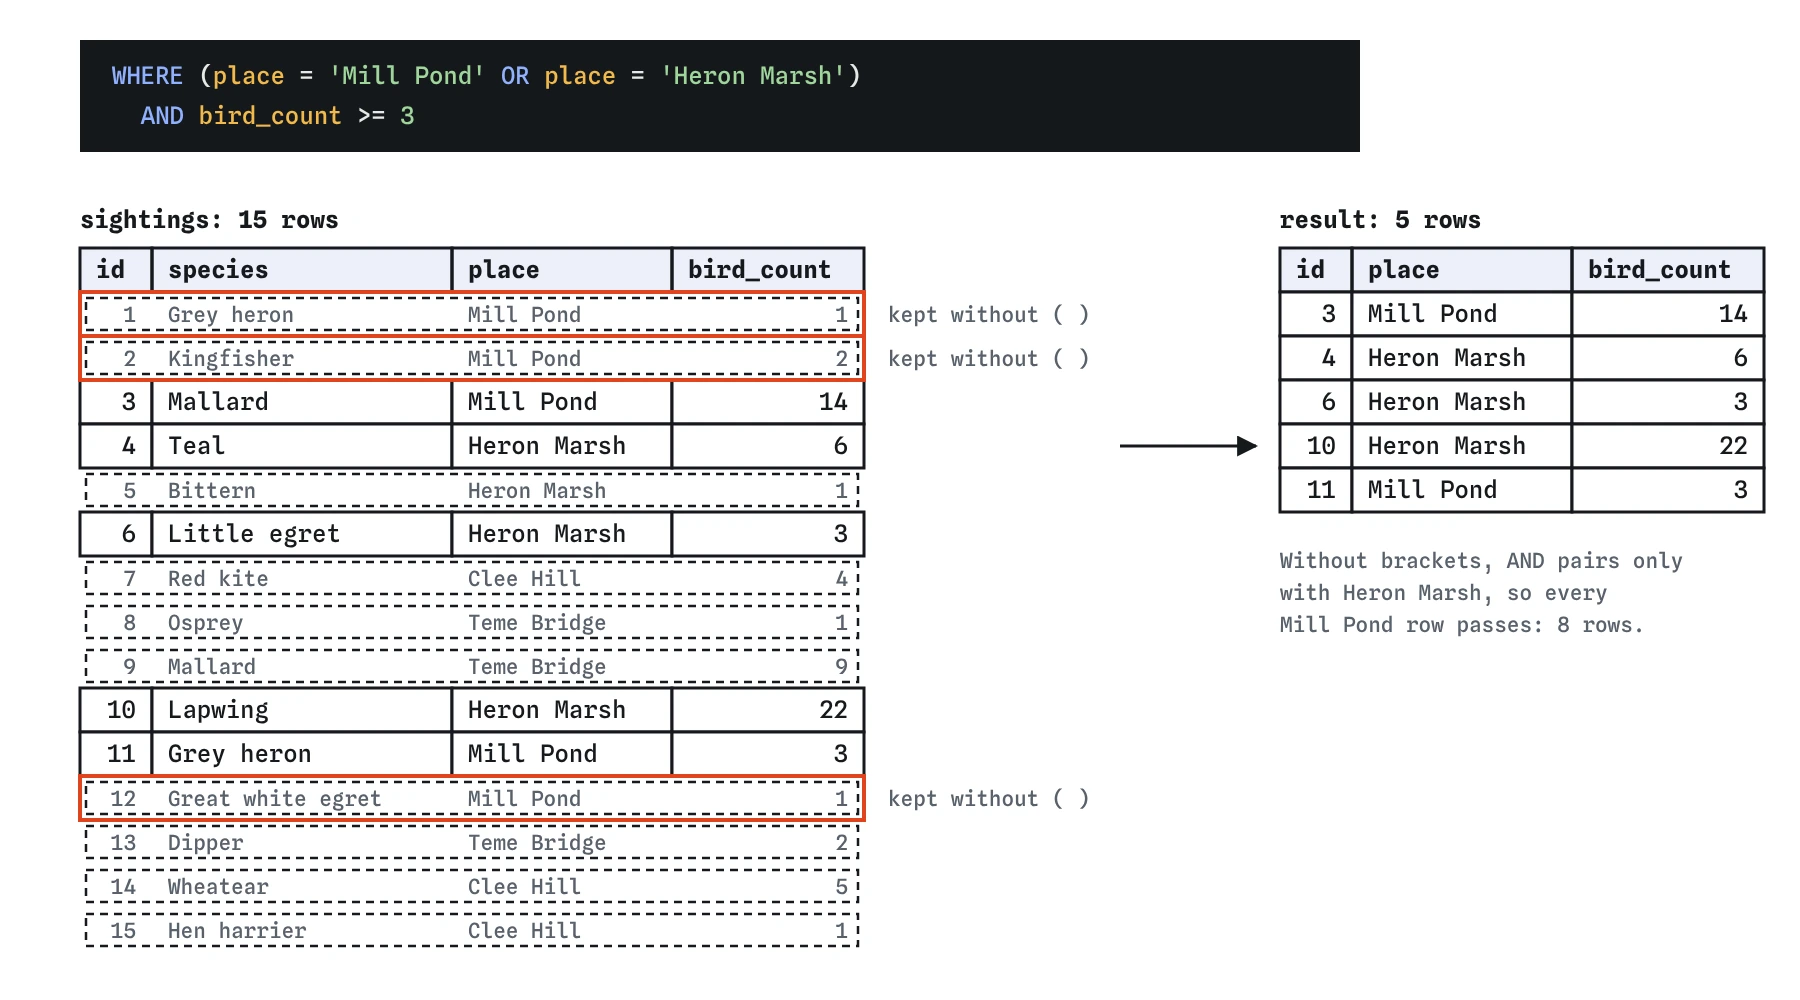The image size is (1800, 1000).
Task: Click the arrow pointing to the result table
Action: [x=1188, y=446]
